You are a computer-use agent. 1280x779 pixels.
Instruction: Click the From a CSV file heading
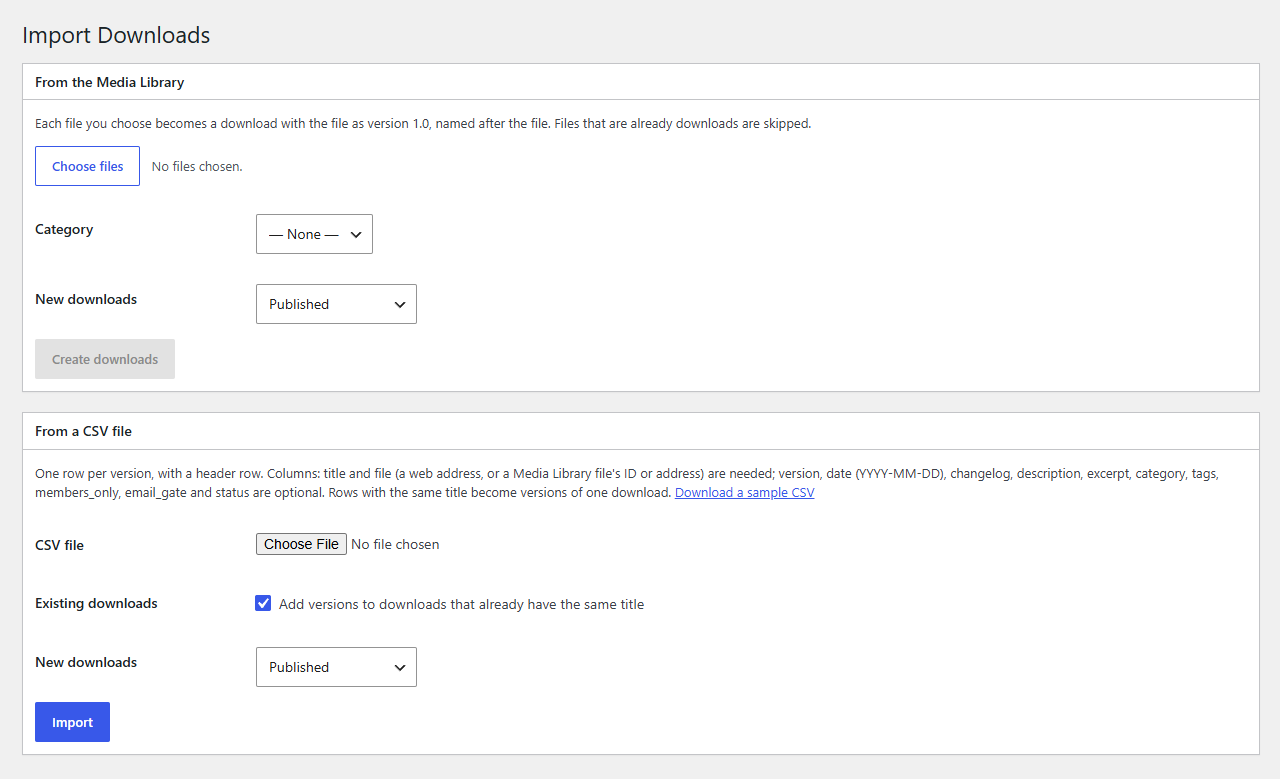84,431
